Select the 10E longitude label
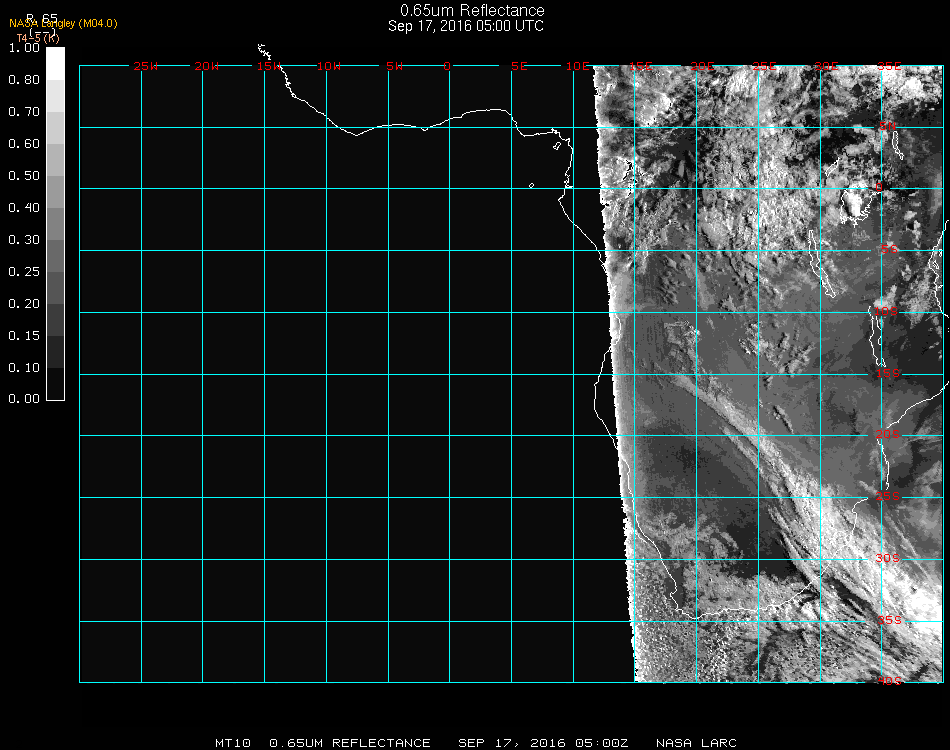The image size is (950, 750). point(578,66)
